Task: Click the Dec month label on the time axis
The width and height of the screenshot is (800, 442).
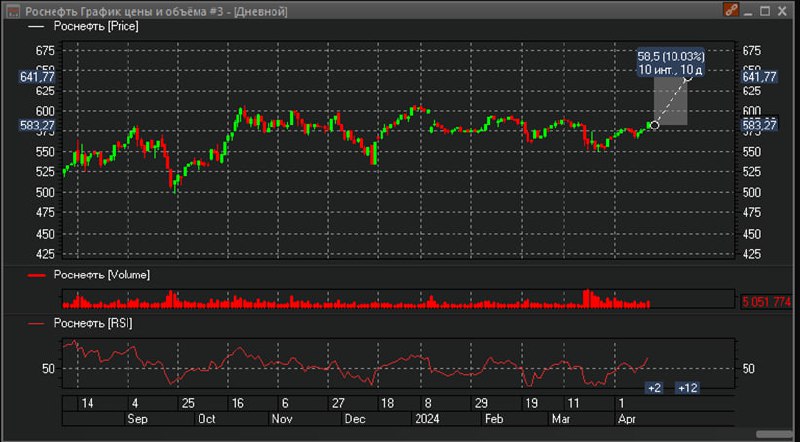Action: (355, 419)
